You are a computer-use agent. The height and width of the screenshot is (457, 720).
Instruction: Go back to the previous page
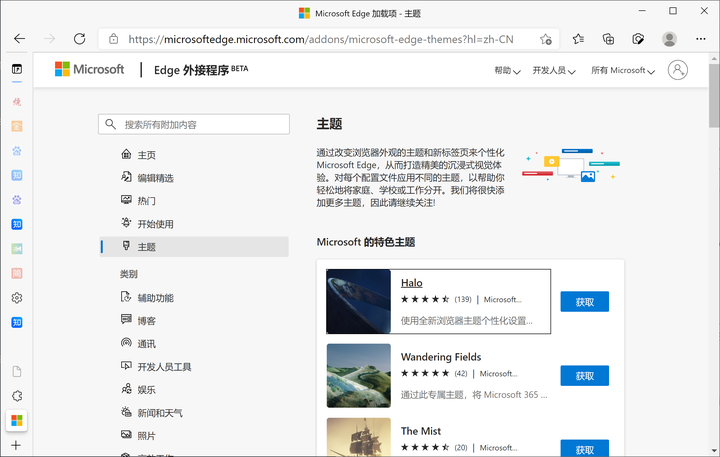tap(19, 39)
